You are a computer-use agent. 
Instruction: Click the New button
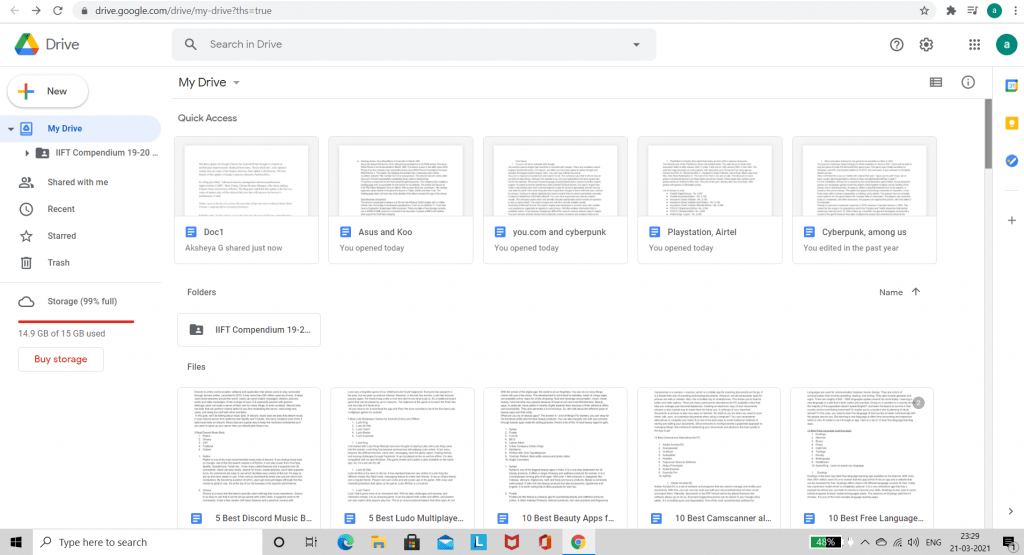[x=48, y=91]
